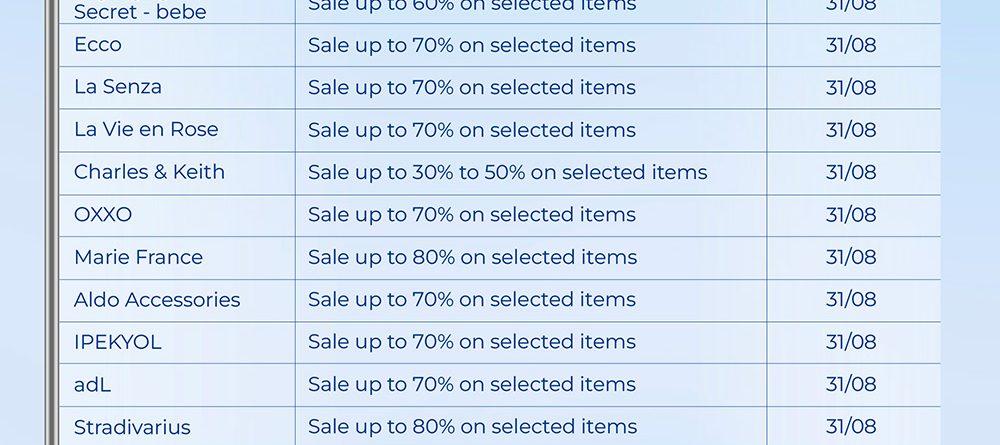Viewport: 1000px width, 445px height.
Task: Select the Charles & Keith brand cell
Action: point(149,172)
